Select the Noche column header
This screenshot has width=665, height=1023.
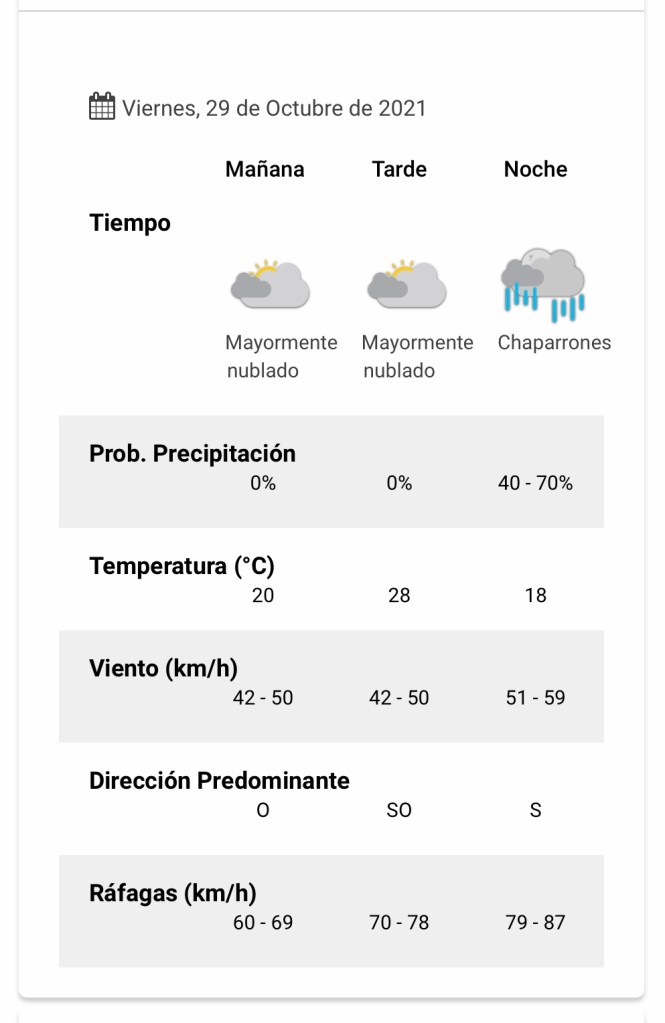(535, 169)
